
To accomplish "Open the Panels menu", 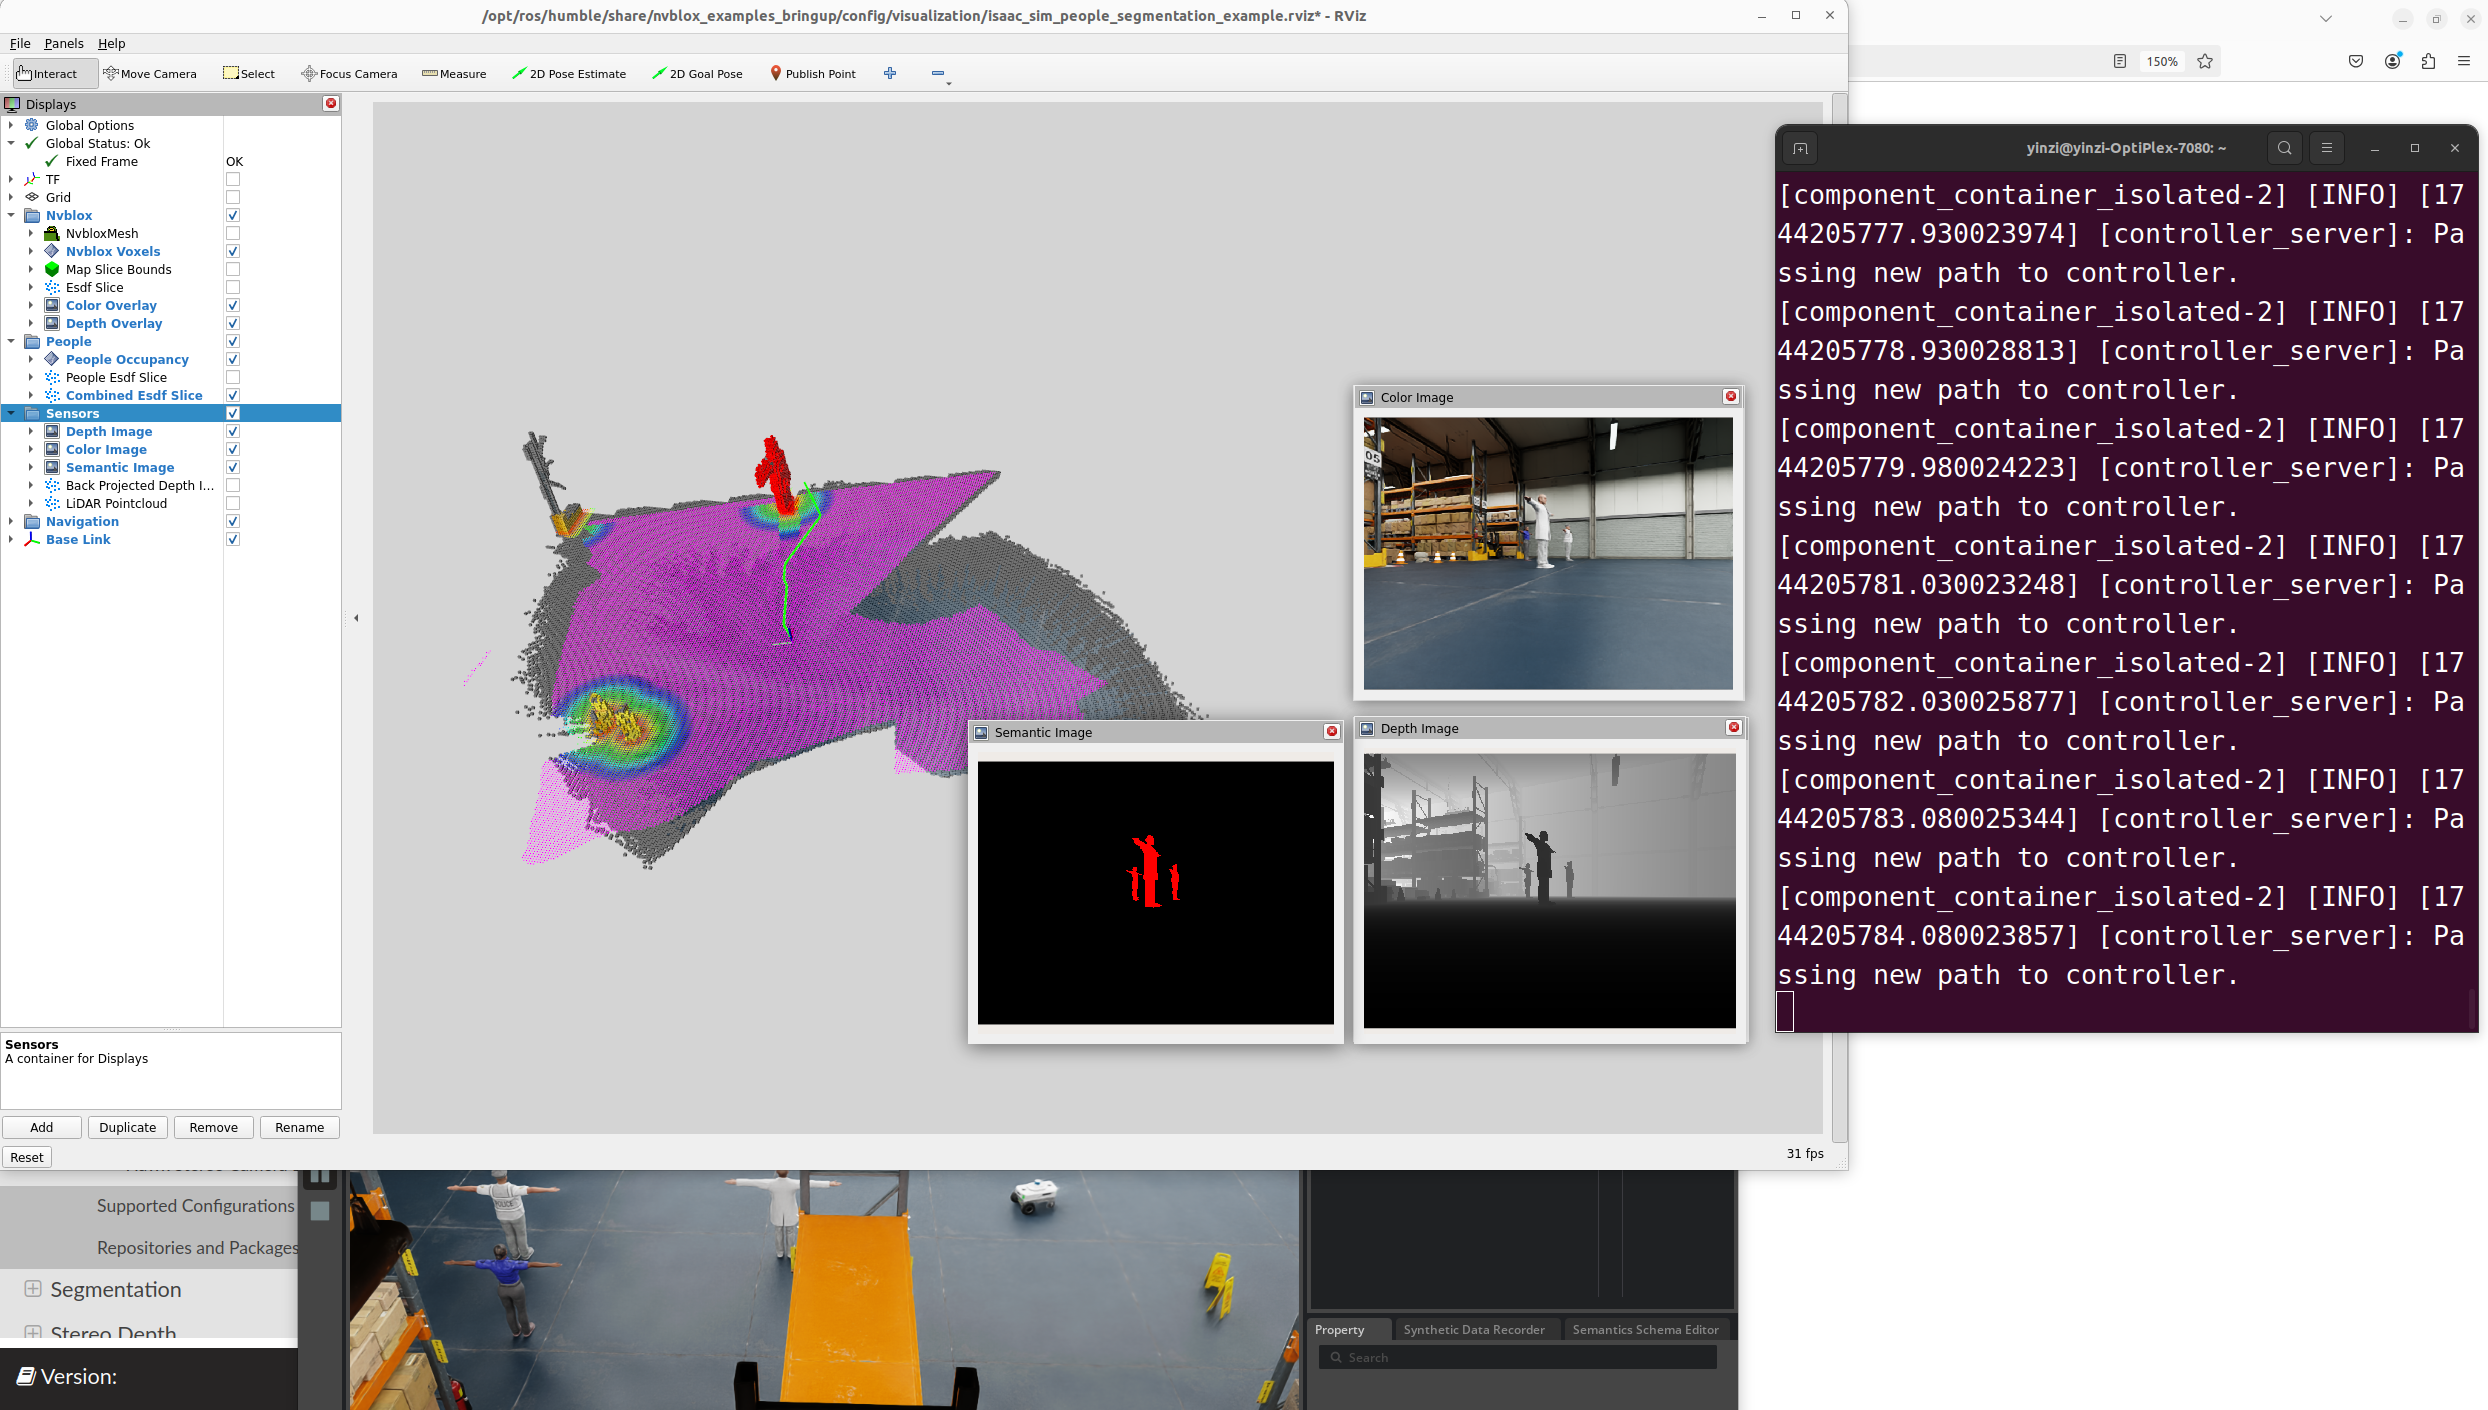I will click(x=64, y=43).
